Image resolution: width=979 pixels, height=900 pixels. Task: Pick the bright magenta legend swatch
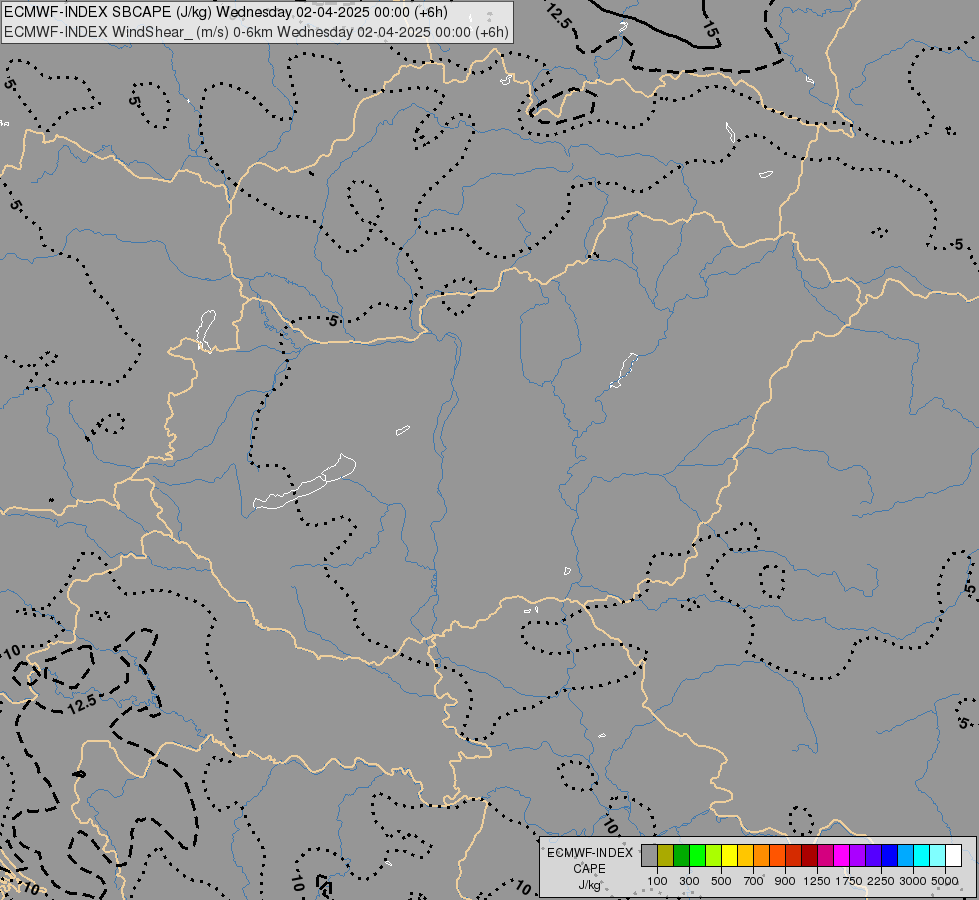point(842,856)
